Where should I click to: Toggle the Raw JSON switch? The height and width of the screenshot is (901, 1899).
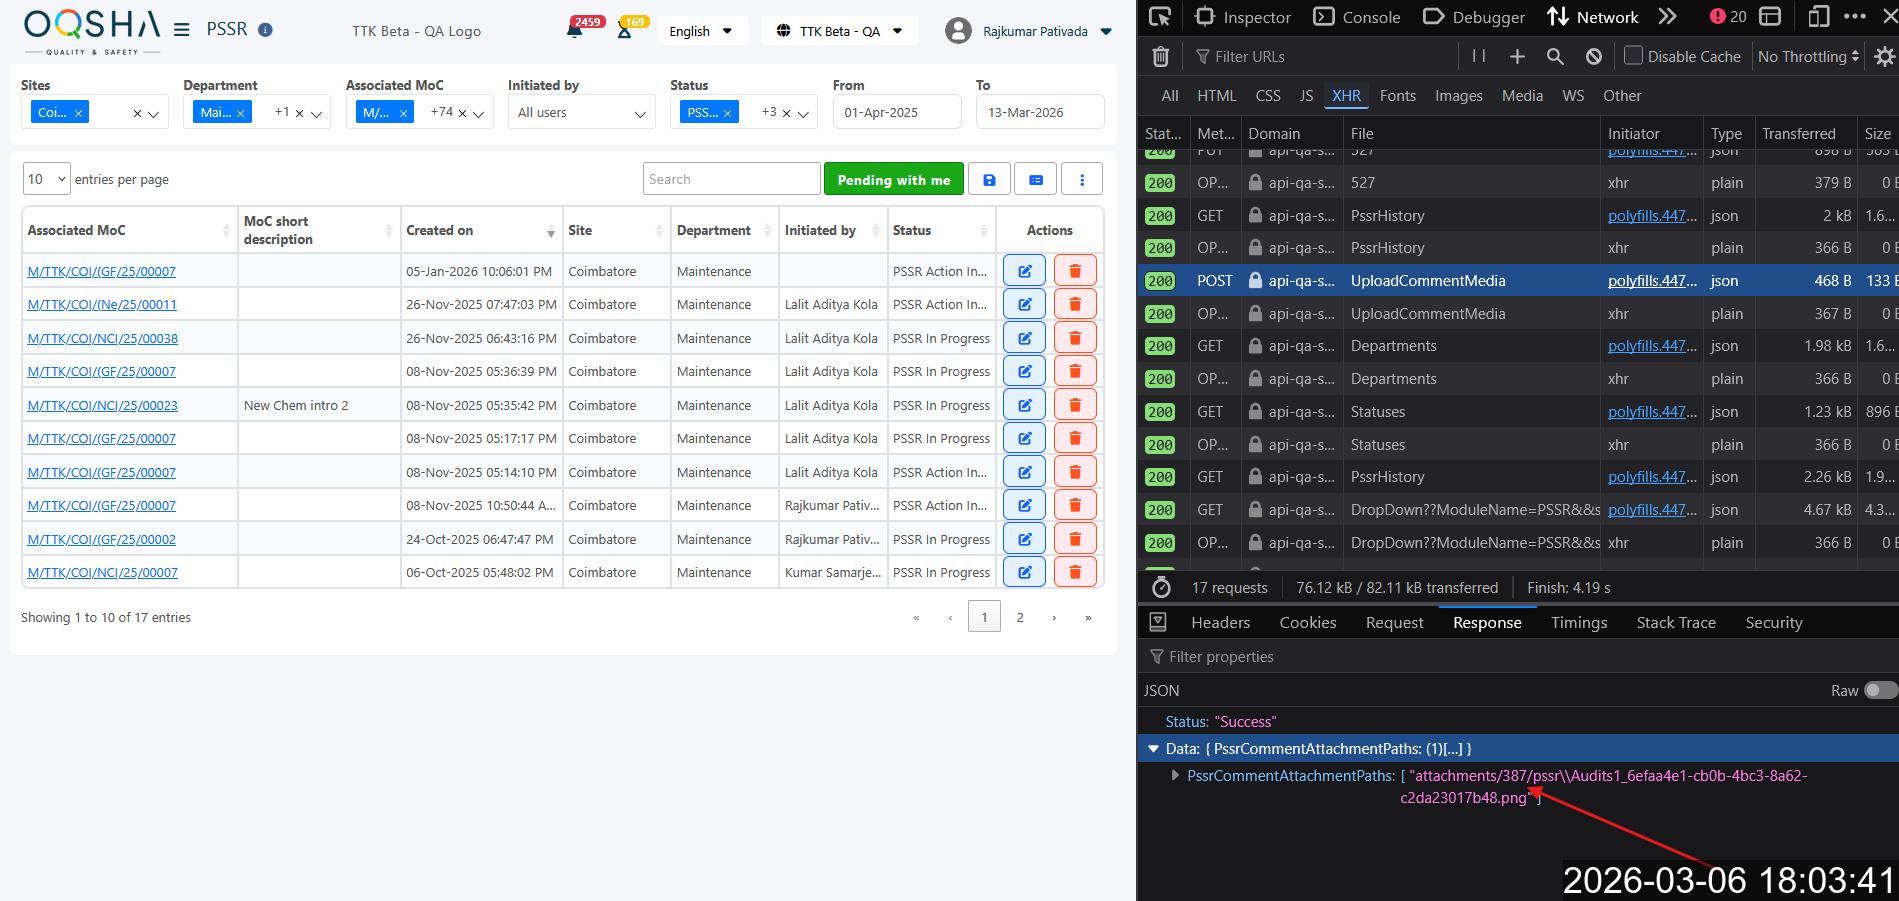(x=1879, y=691)
